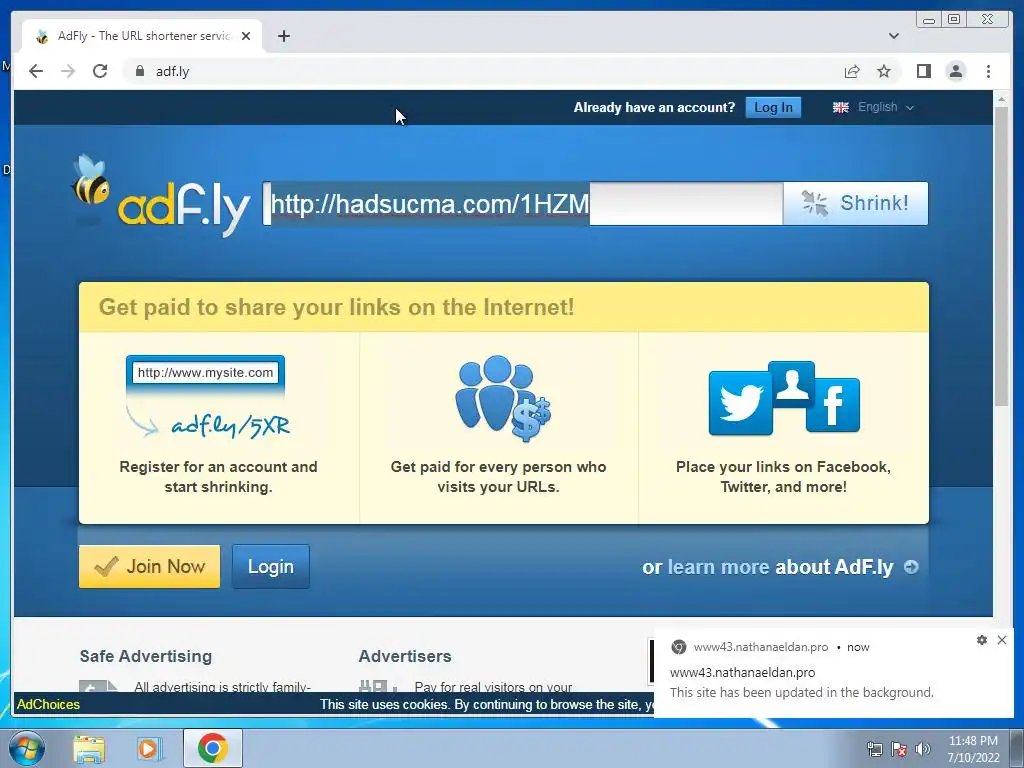Image resolution: width=1024 pixels, height=768 pixels.
Task: Open the AdChoices link
Action: [48, 705]
